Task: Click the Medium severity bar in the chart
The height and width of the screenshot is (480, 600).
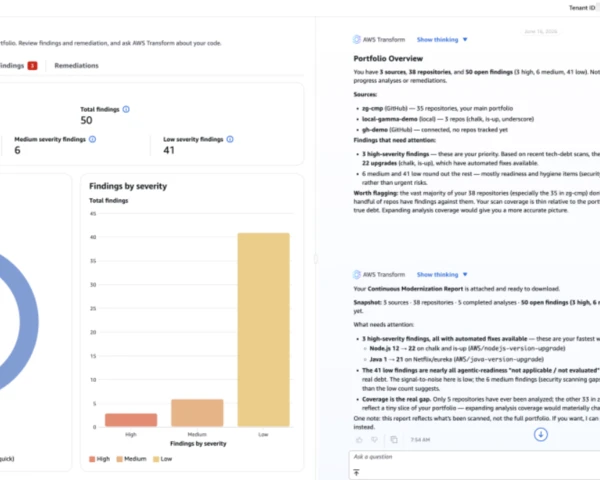Action: pyautogui.click(x=197, y=413)
